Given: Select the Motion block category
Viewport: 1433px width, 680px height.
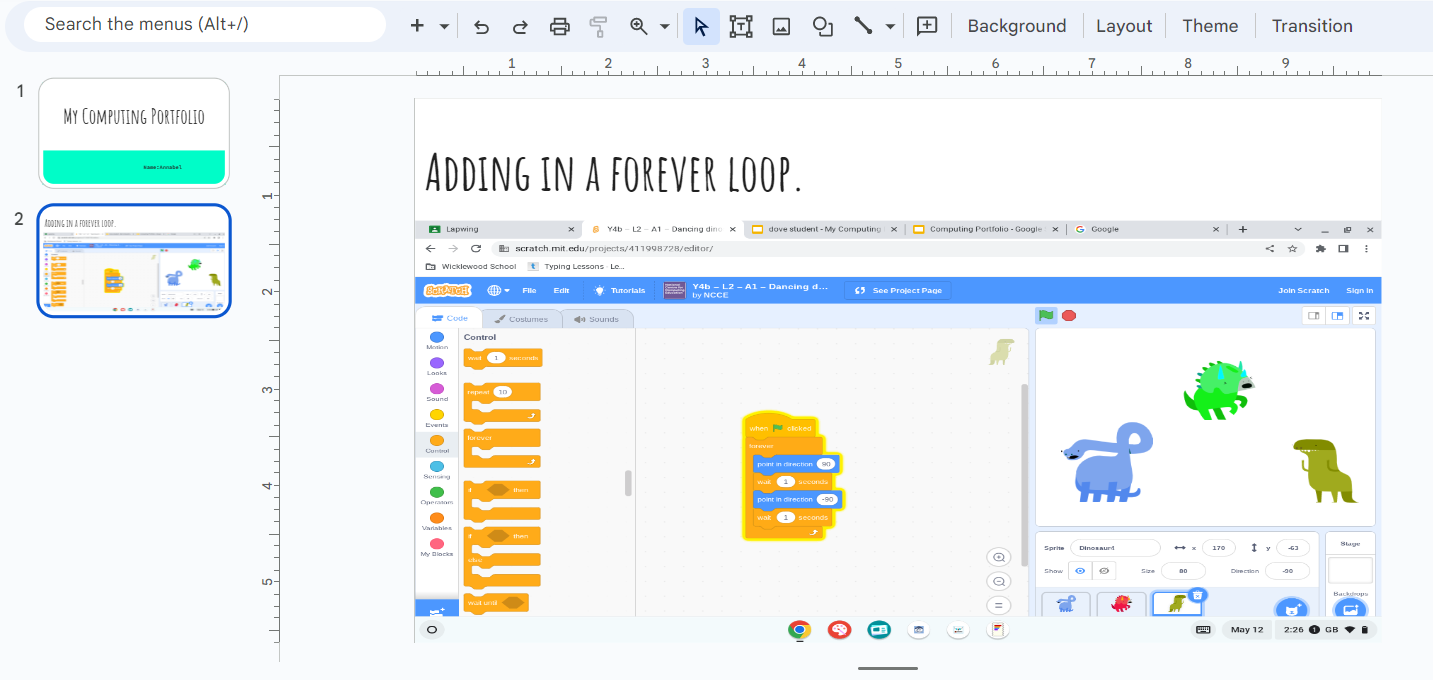Looking at the screenshot, I should pyautogui.click(x=437, y=341).
